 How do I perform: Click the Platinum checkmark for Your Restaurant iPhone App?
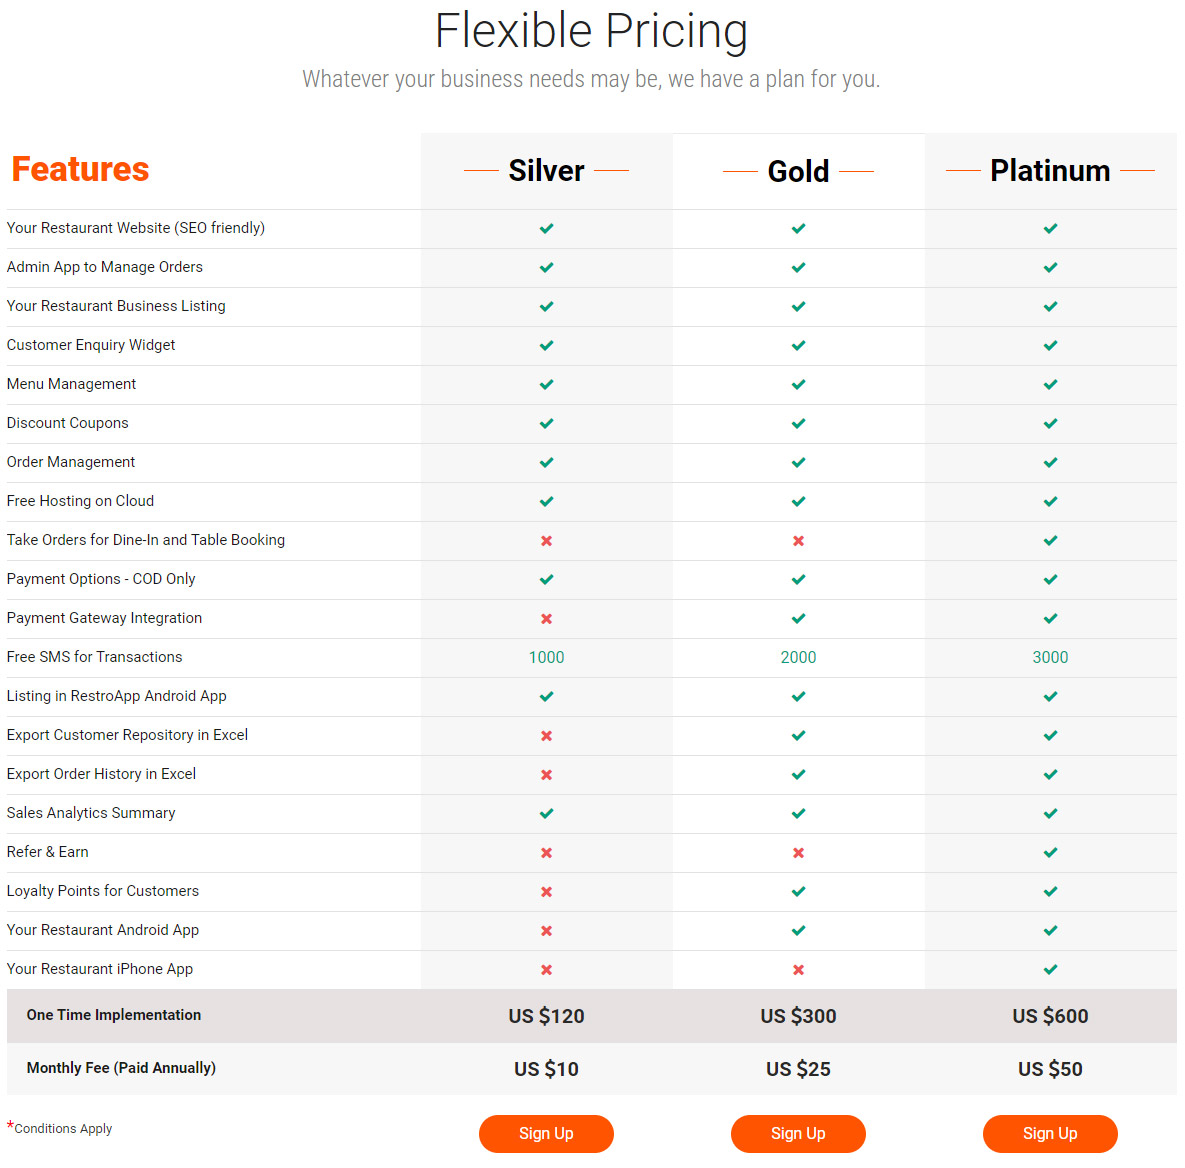tap(1050, 969)
